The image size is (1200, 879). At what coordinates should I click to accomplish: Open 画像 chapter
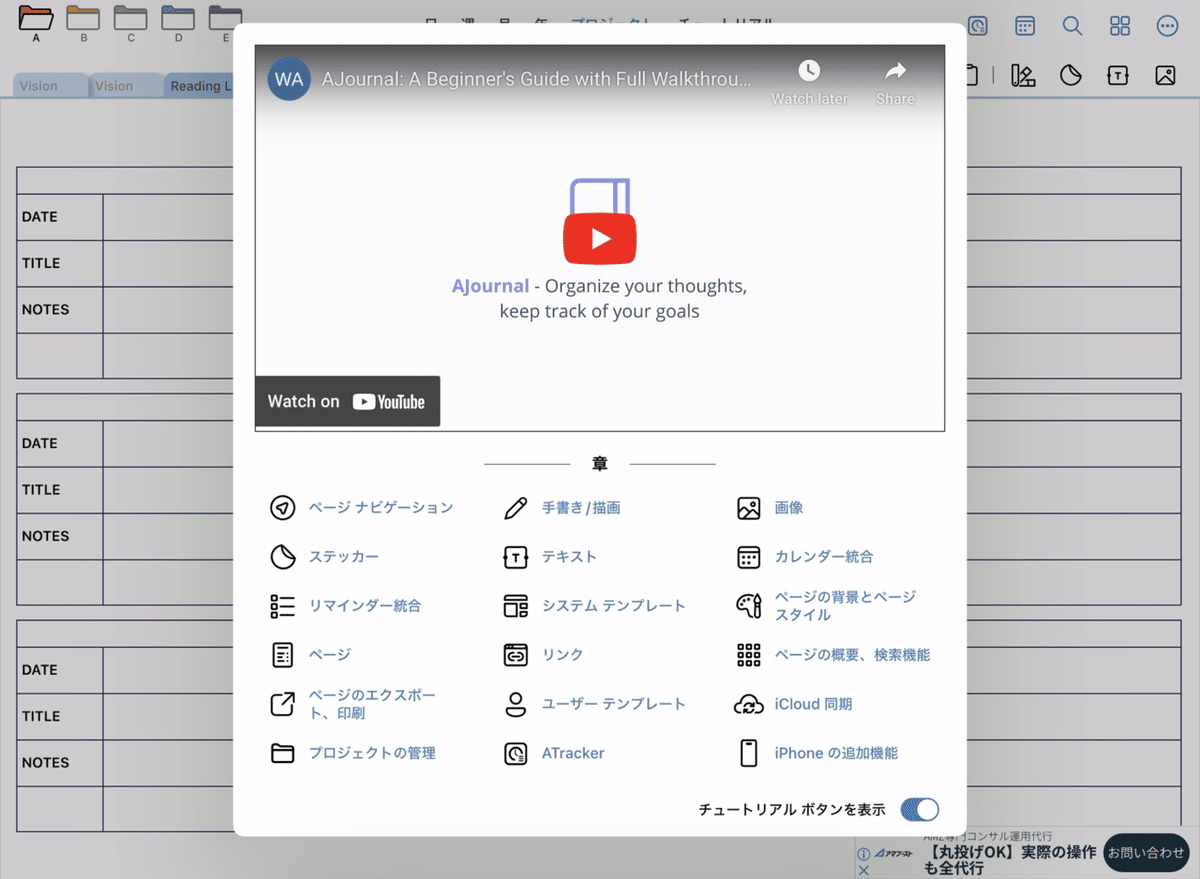click(x=789, y=508)
